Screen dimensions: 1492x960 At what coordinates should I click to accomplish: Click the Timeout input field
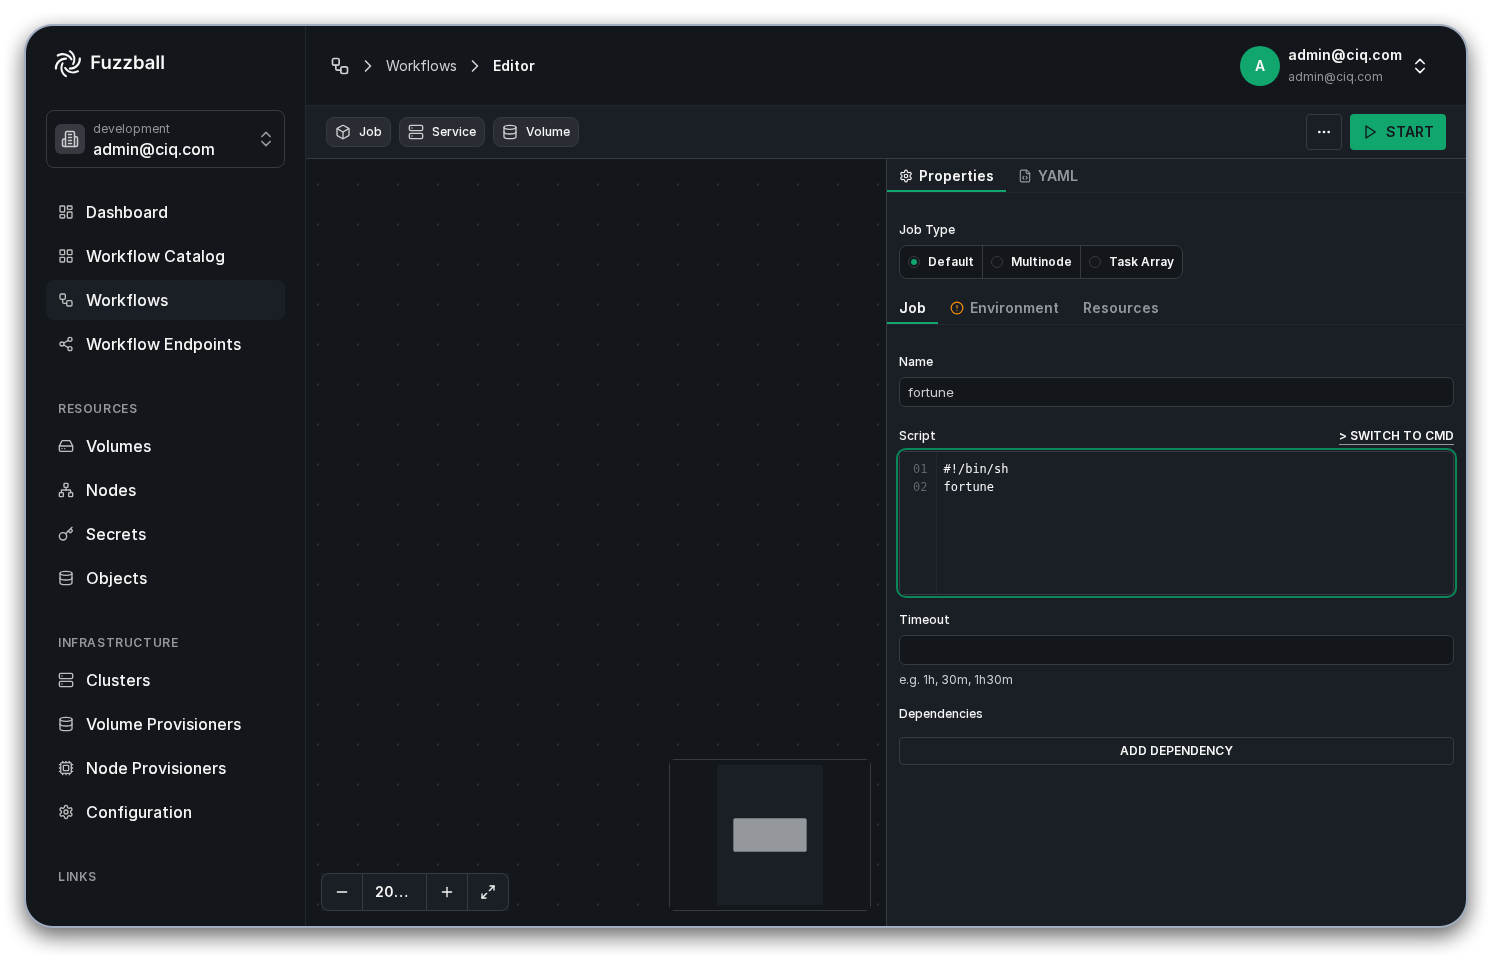[1176, 650]
